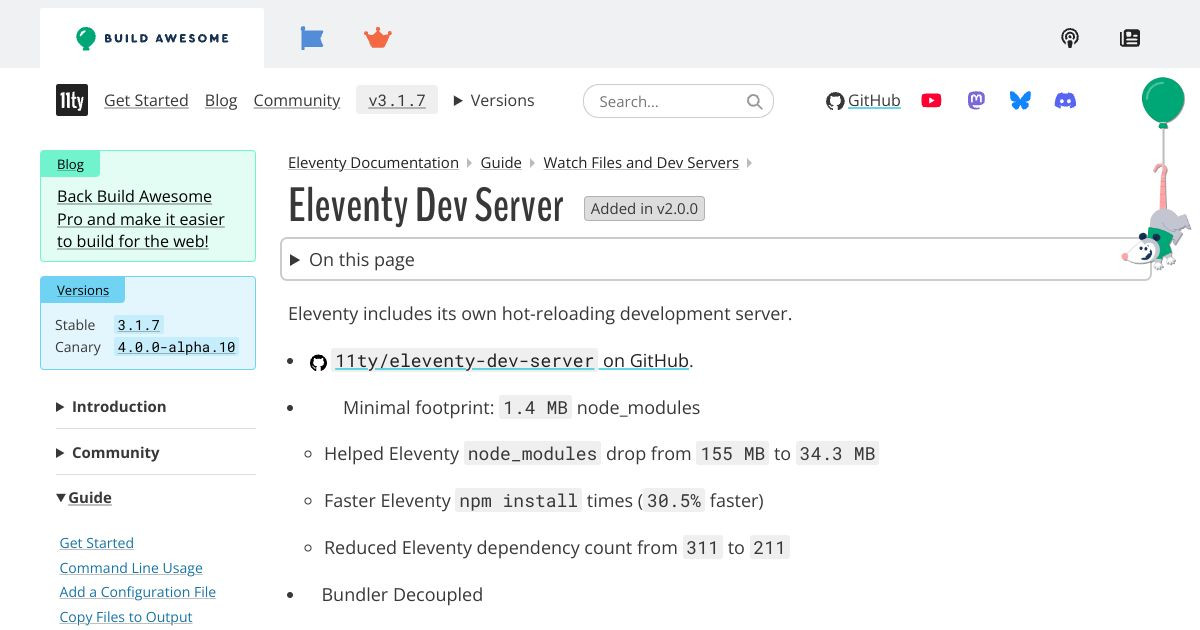The height and width of the screenshot is (630, 1200).
Task: Open Command Line Usage page
Action: tap(131, 568)
